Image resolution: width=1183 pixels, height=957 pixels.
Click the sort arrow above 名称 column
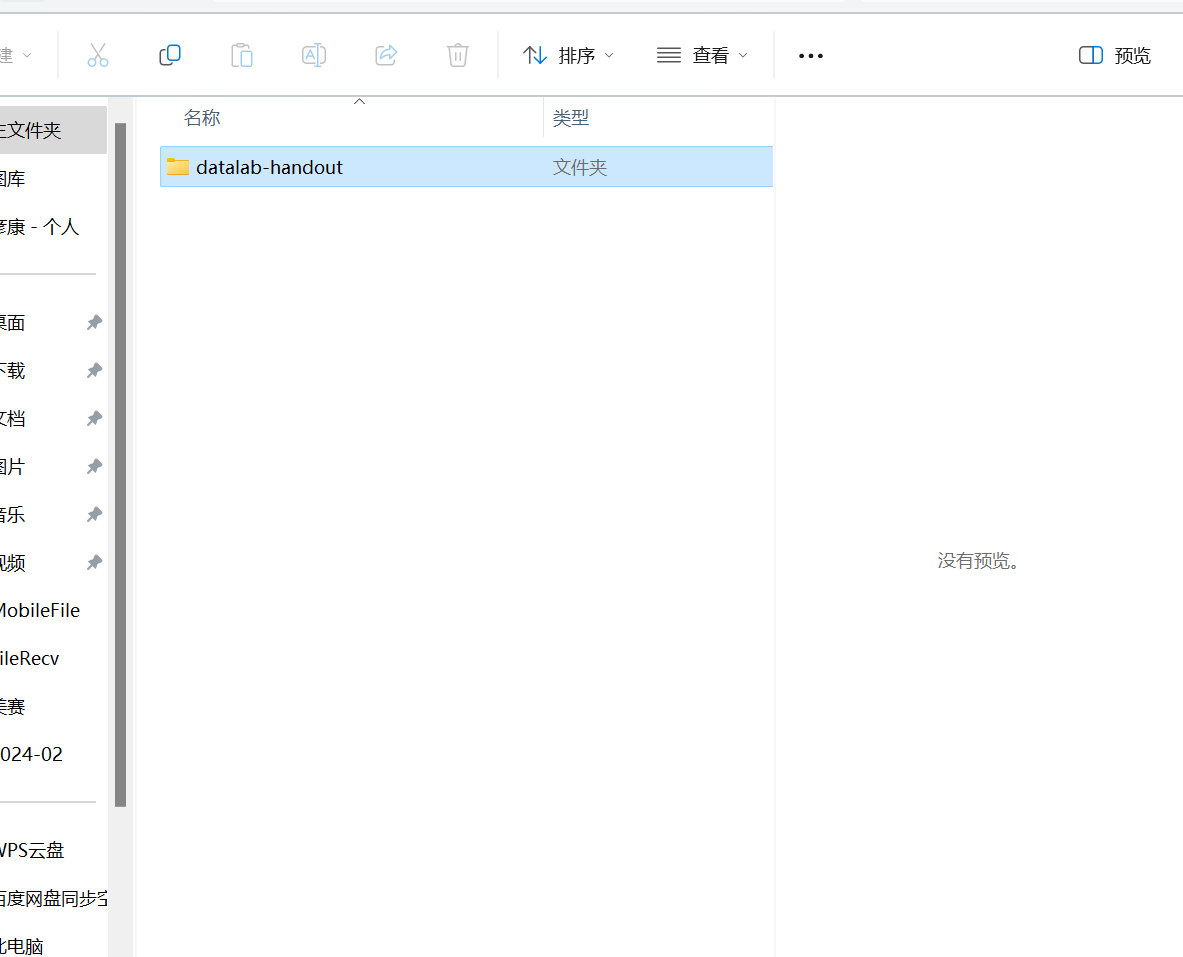click(x=360, y=101)
